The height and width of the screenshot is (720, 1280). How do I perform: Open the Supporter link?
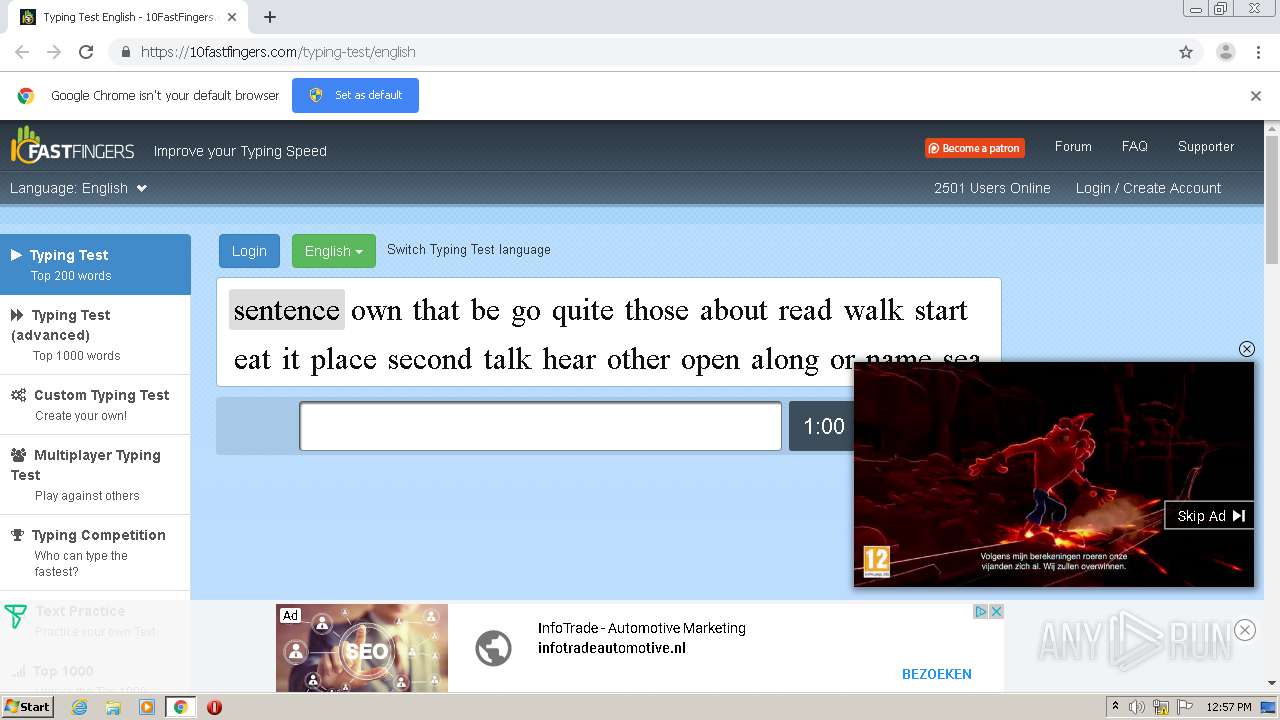(1206, 146)
